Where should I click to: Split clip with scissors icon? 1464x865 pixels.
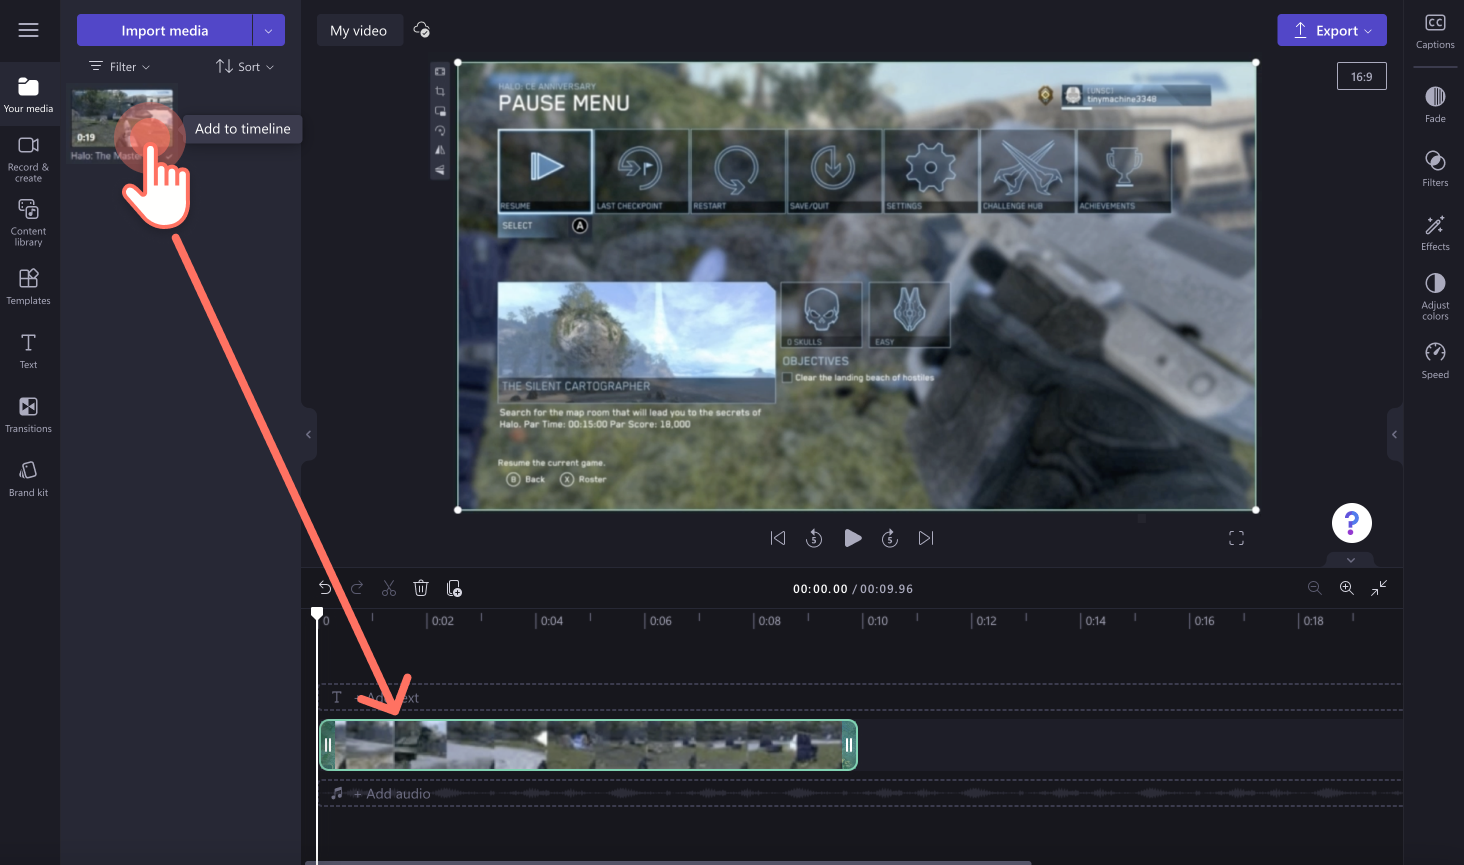tap(389, 588)
